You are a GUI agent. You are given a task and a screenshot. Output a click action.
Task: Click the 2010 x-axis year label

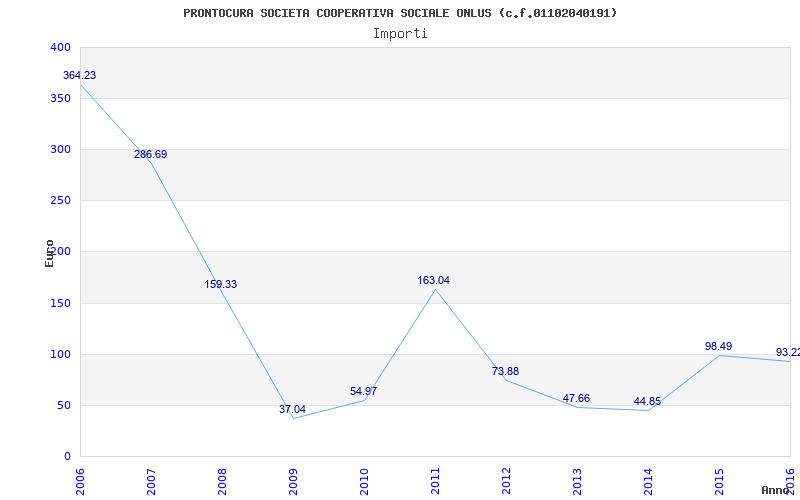364,482
